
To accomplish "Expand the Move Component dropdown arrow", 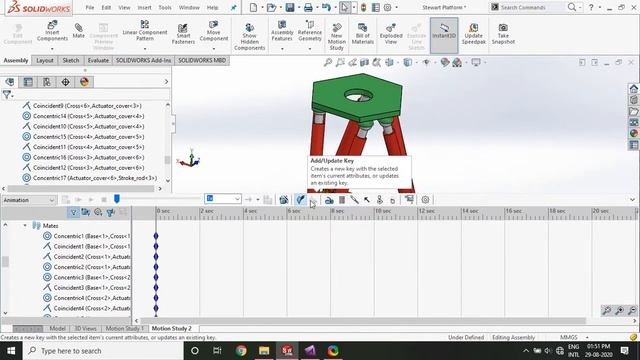I will [214, 49].
